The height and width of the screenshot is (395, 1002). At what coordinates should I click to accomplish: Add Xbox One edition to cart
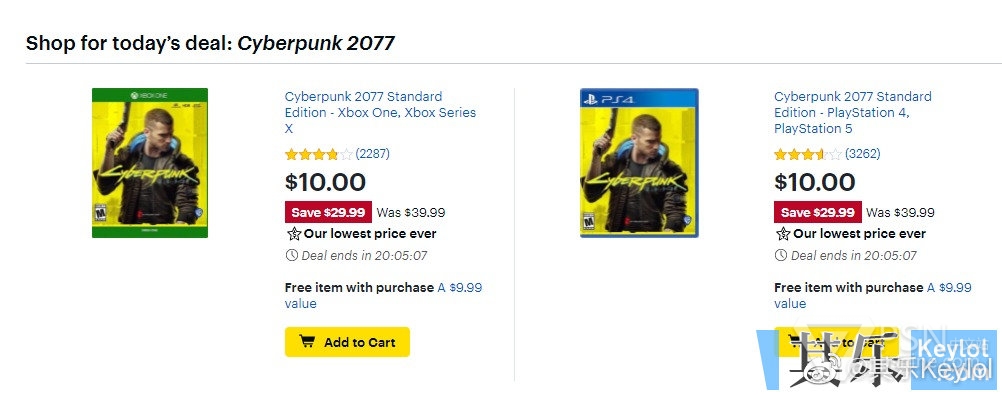(x=347, y=342)
